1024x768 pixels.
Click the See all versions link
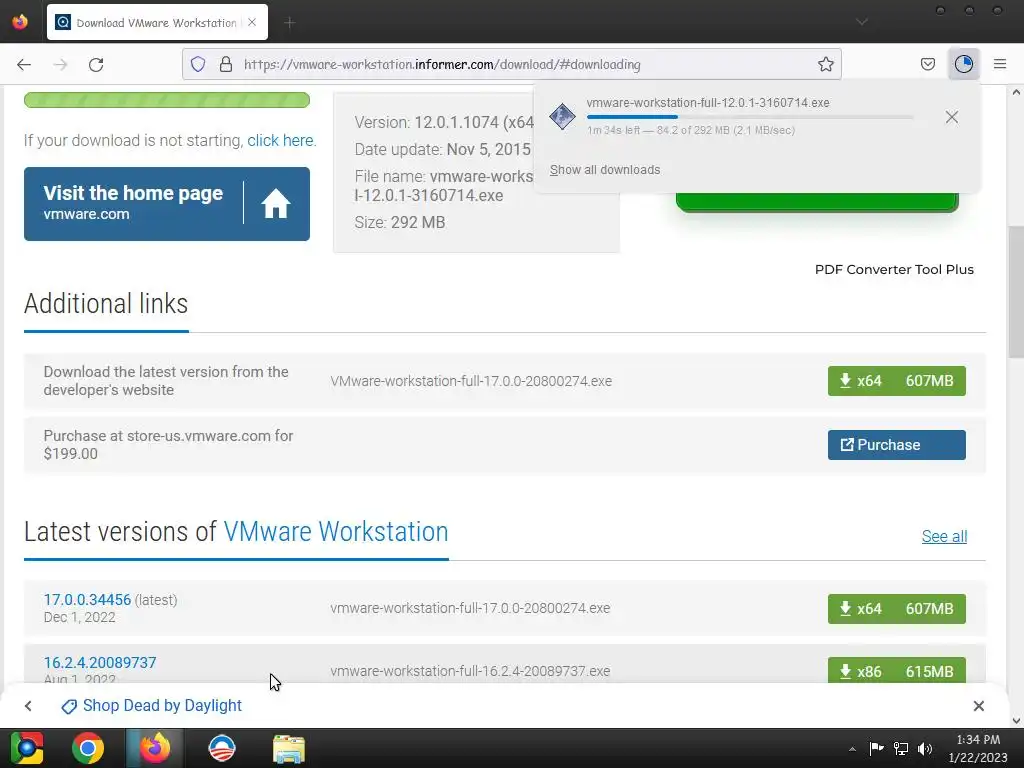pos(944,536)
